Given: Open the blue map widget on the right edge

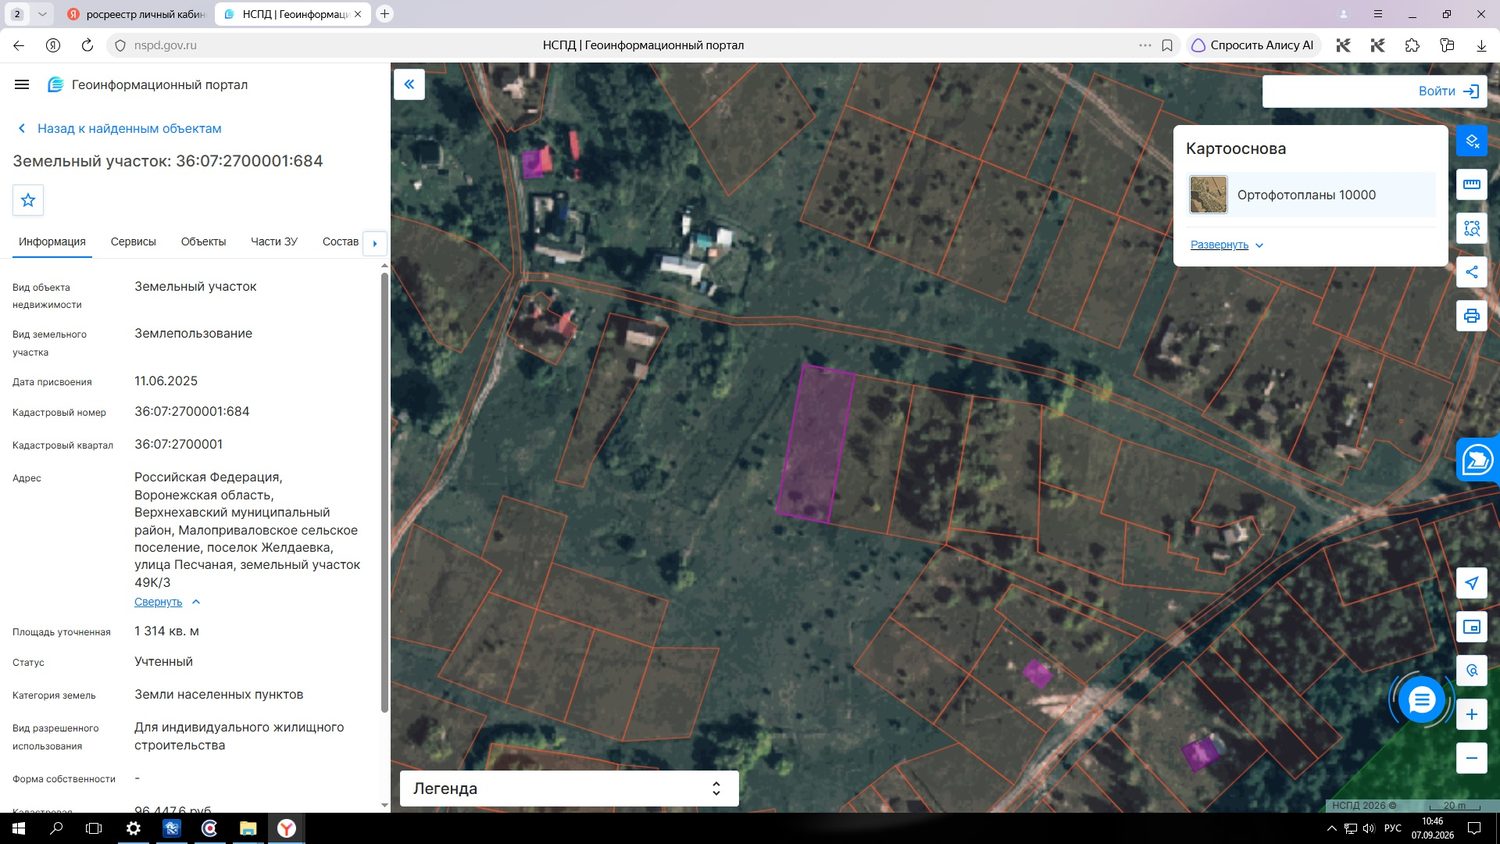Looking at the screenshot, I should coord(1478,460).
